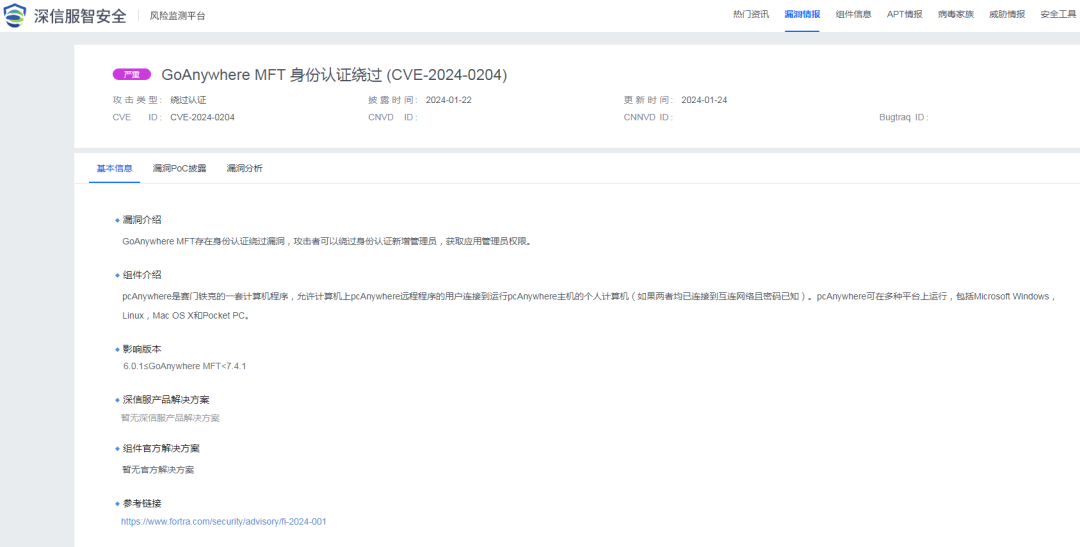Click the GoAnywhere MFT 身份认证绕过 title
Screen dimensions: 1080x547
click(x=334, y=75)
